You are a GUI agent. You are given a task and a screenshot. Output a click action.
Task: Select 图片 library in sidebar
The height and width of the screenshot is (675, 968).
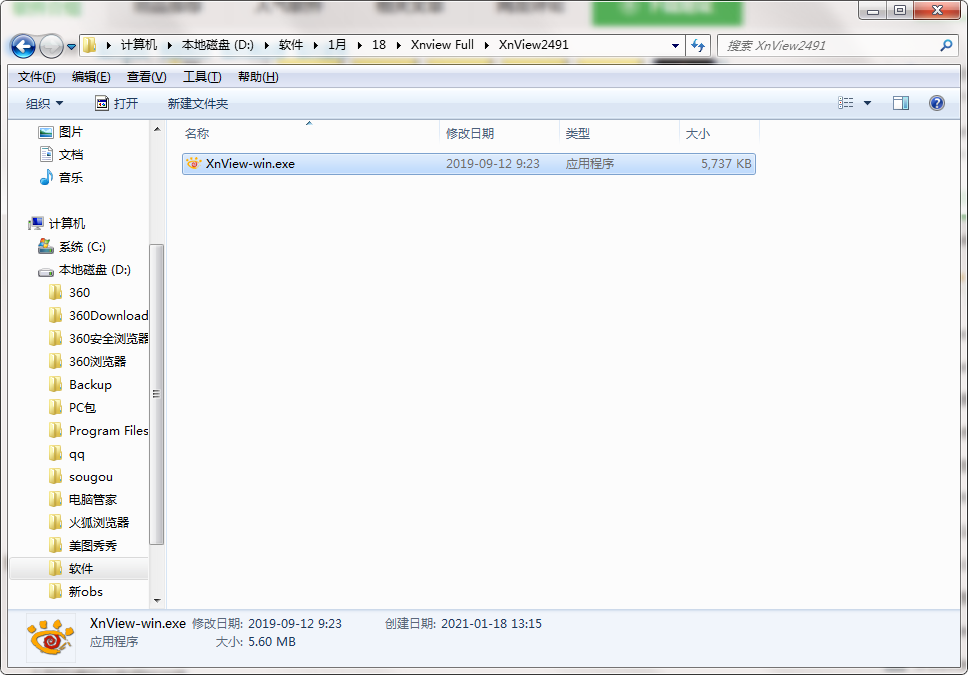[60, 132]
